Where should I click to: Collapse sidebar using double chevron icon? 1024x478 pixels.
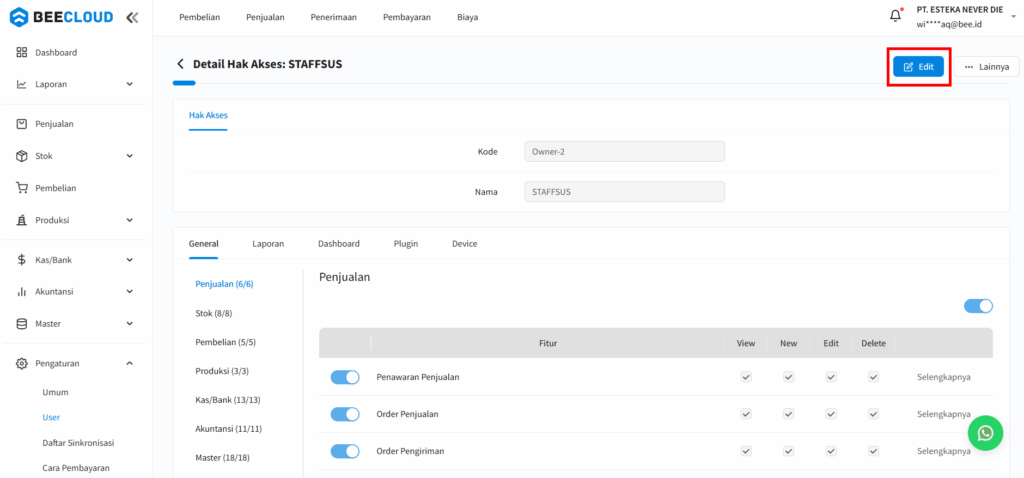coord(132,17)
